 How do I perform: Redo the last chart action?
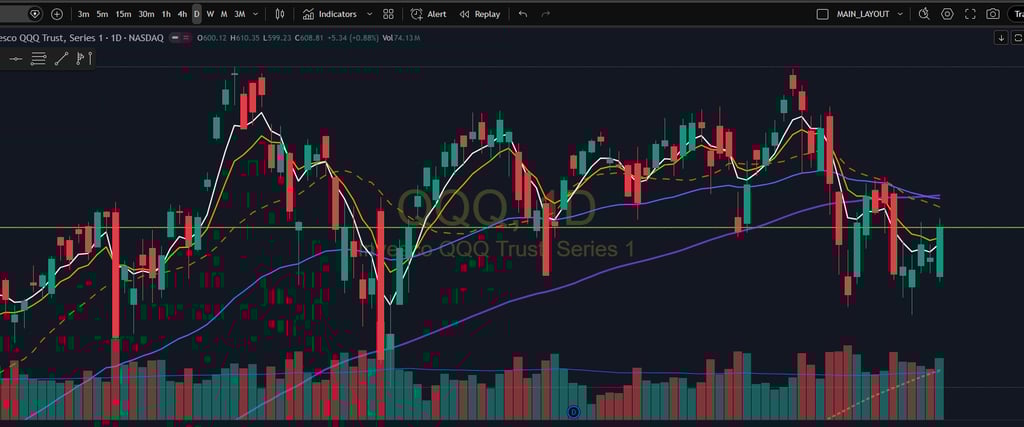(x=546, y=14)
